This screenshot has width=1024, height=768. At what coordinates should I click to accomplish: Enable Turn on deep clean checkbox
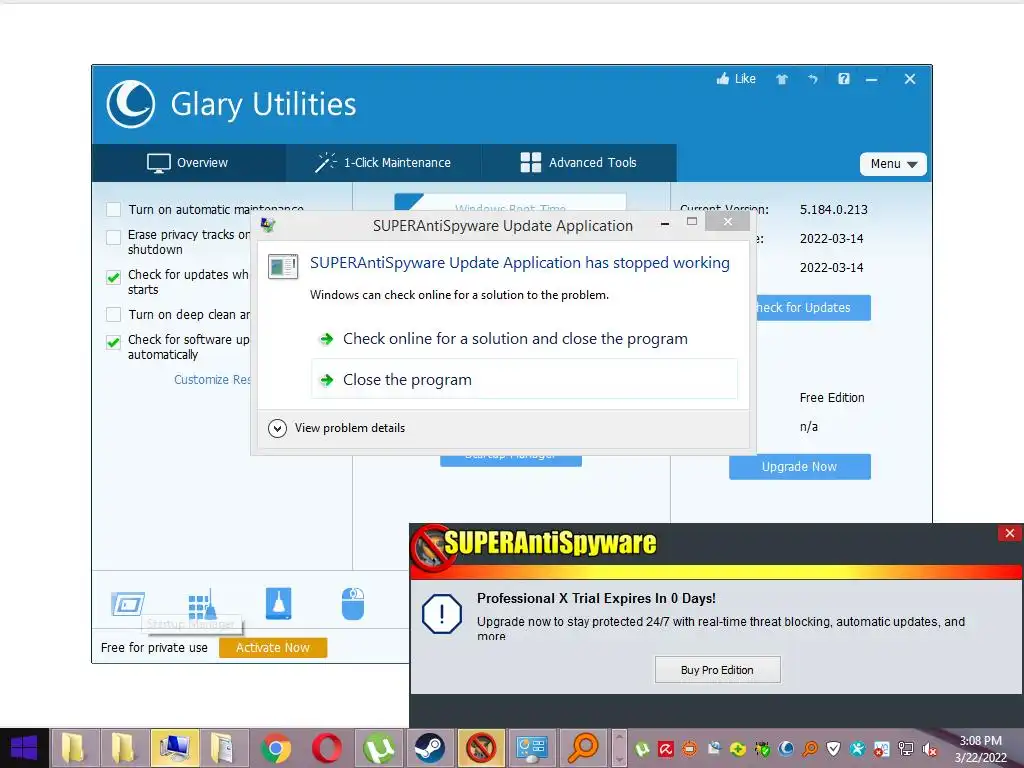tap(114, 315)
